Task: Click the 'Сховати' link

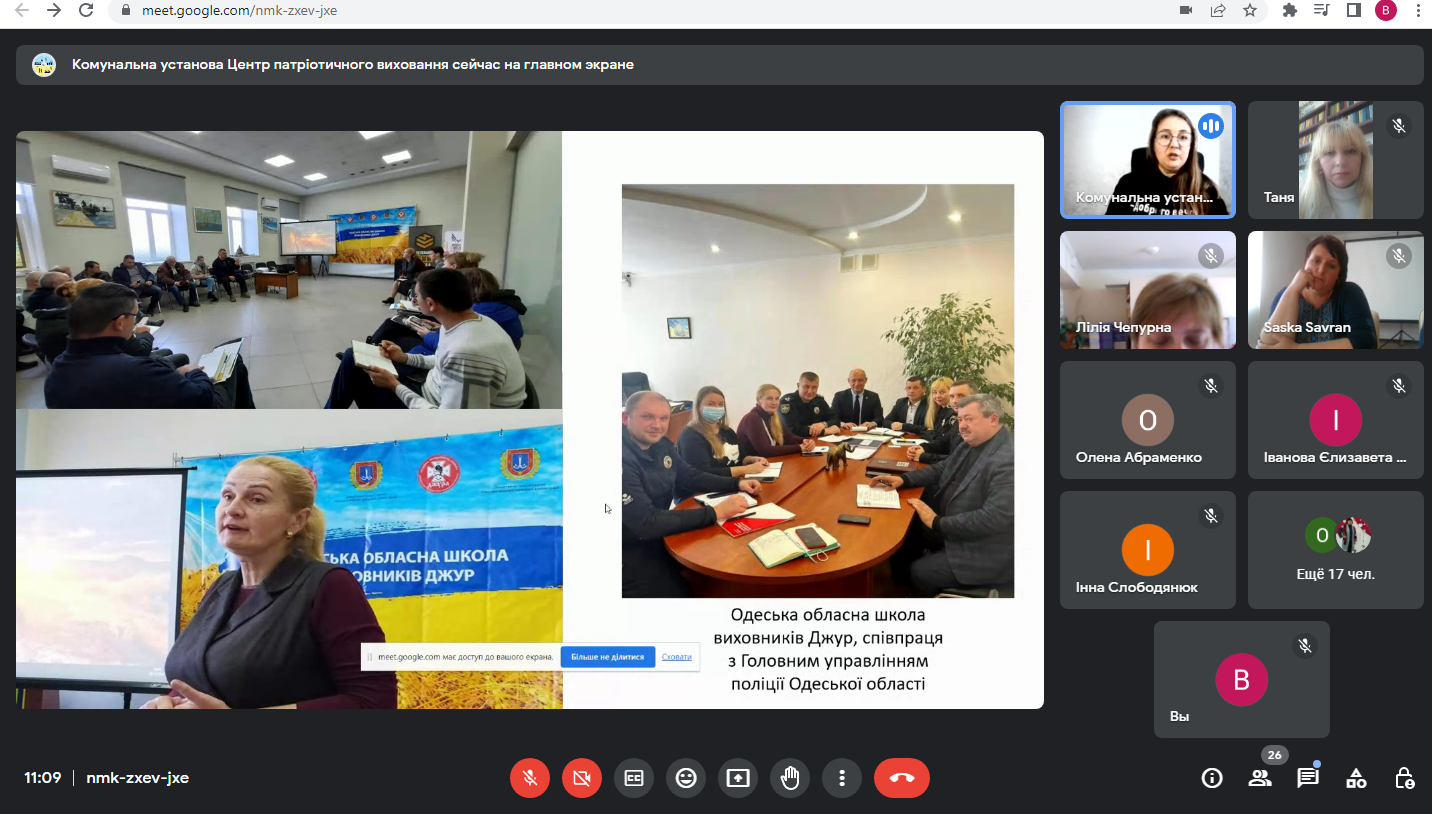Action: coord(677,657)
